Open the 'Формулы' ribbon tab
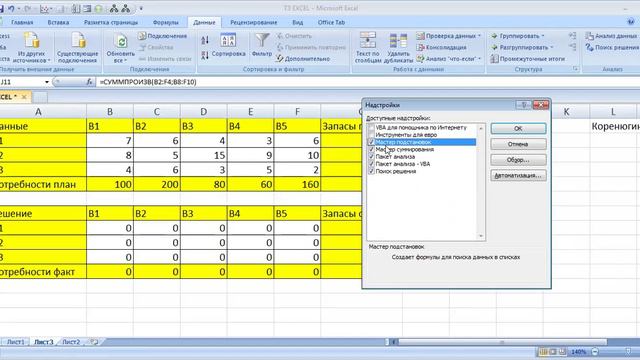Image resolution: width=640 pixels, height=360 pixels. click(x=166, y=22)
